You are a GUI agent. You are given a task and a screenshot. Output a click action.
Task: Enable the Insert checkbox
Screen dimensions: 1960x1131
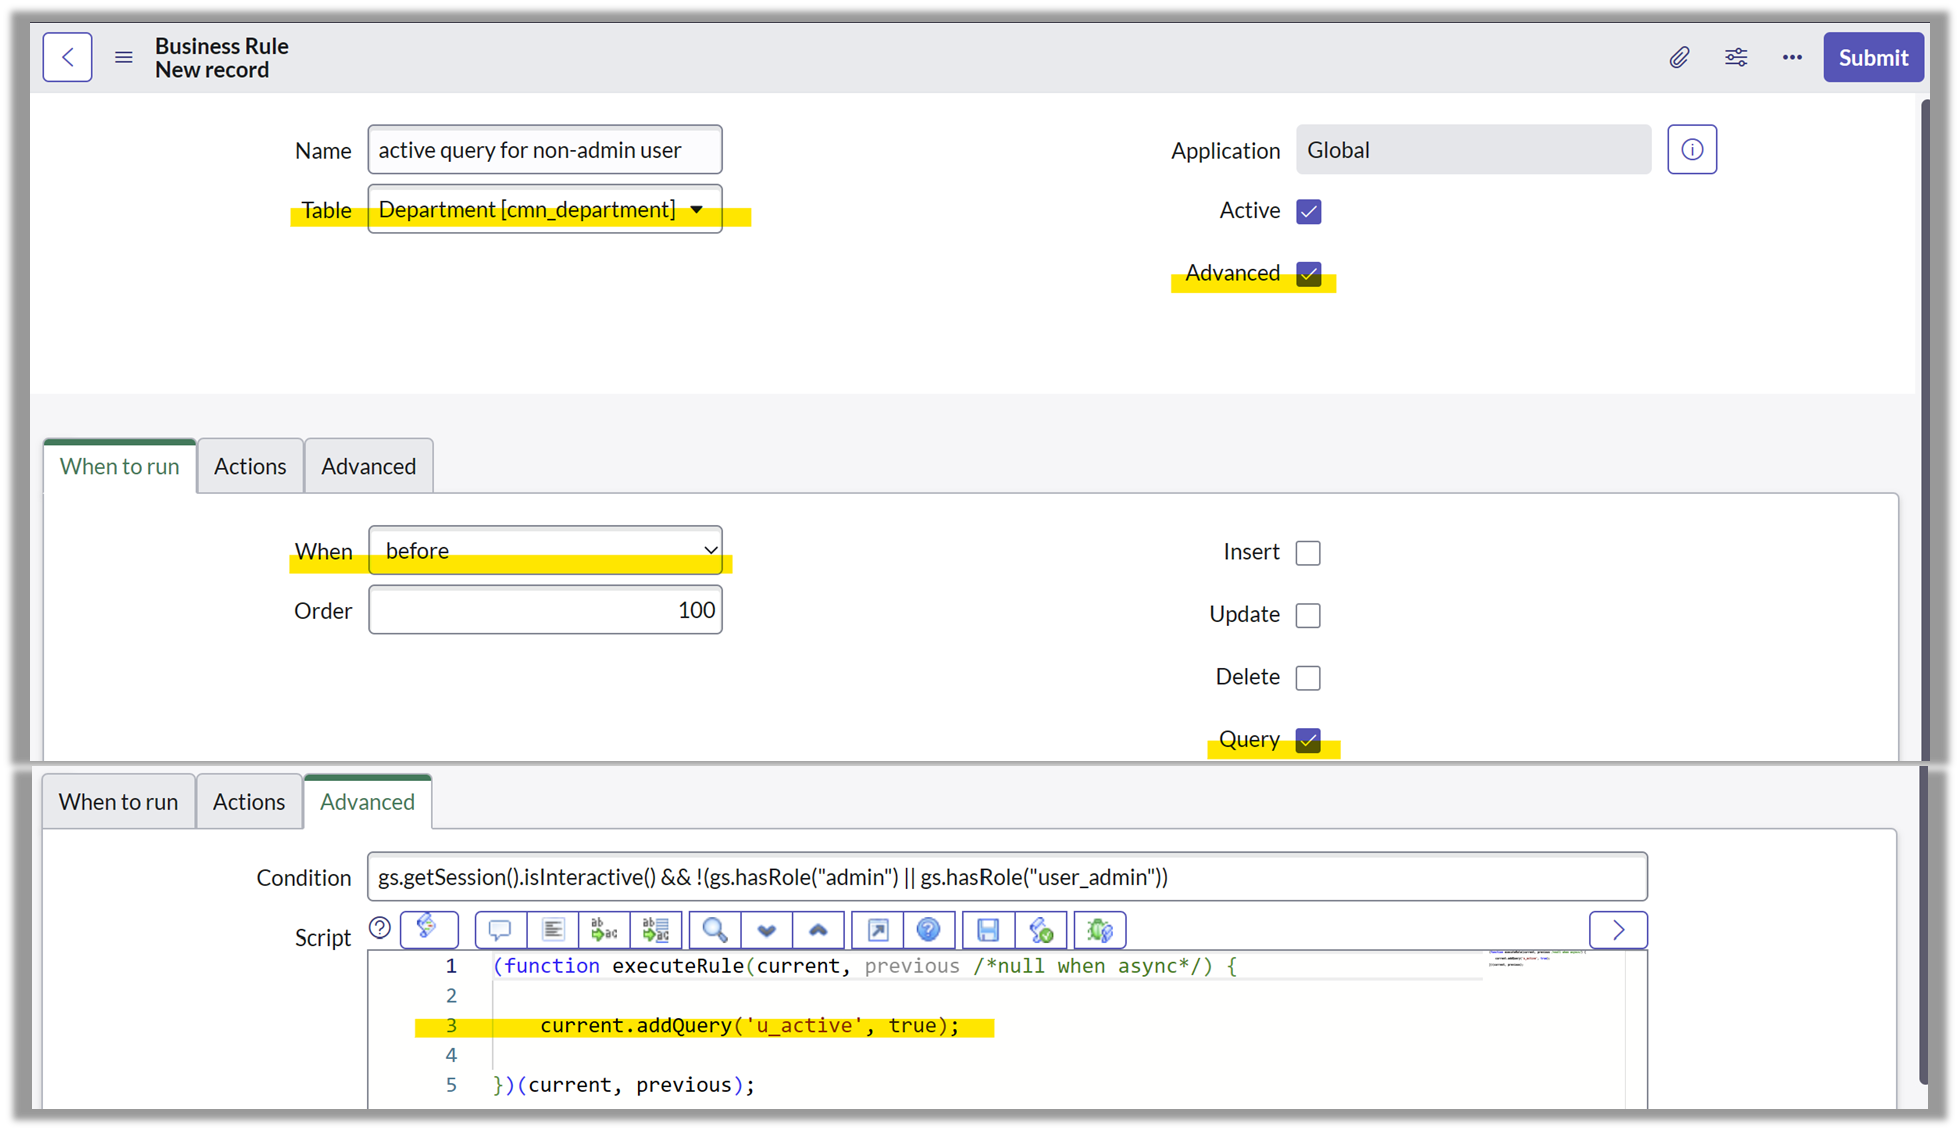tap(1308, 553)
